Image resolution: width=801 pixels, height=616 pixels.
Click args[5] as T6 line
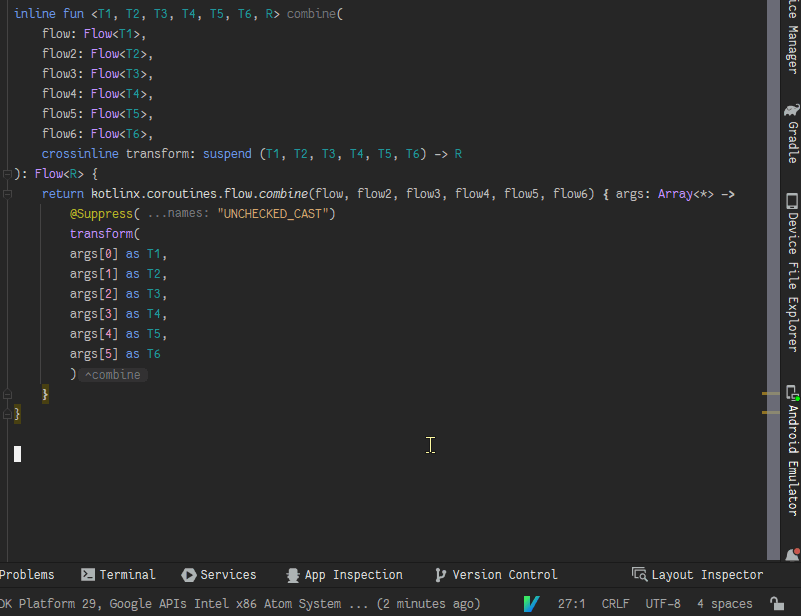click(x=115, y=354)
